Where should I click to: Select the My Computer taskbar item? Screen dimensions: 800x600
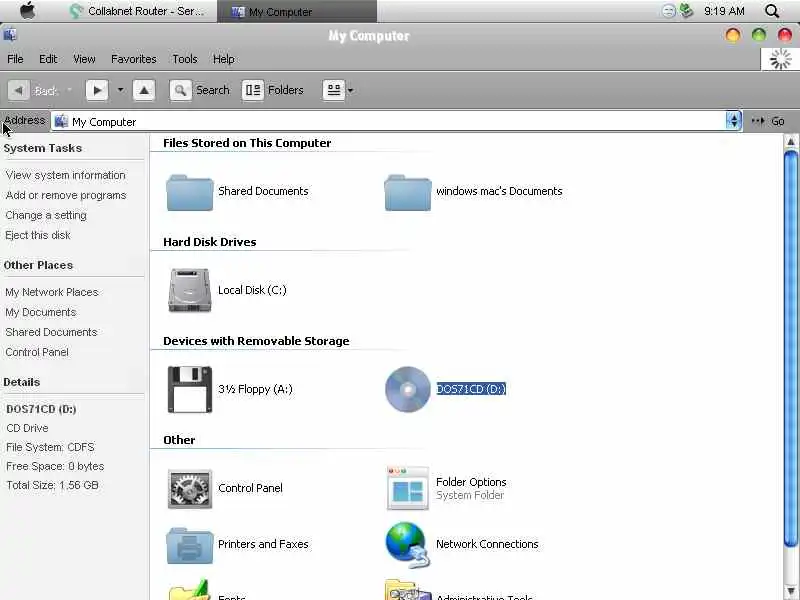click(297, 11)
